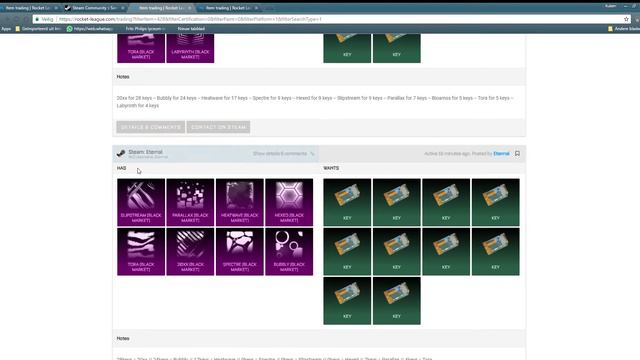Click the Contact on Steam button
Viewport: 640px width, 360px height.
(x=218, y=127)
